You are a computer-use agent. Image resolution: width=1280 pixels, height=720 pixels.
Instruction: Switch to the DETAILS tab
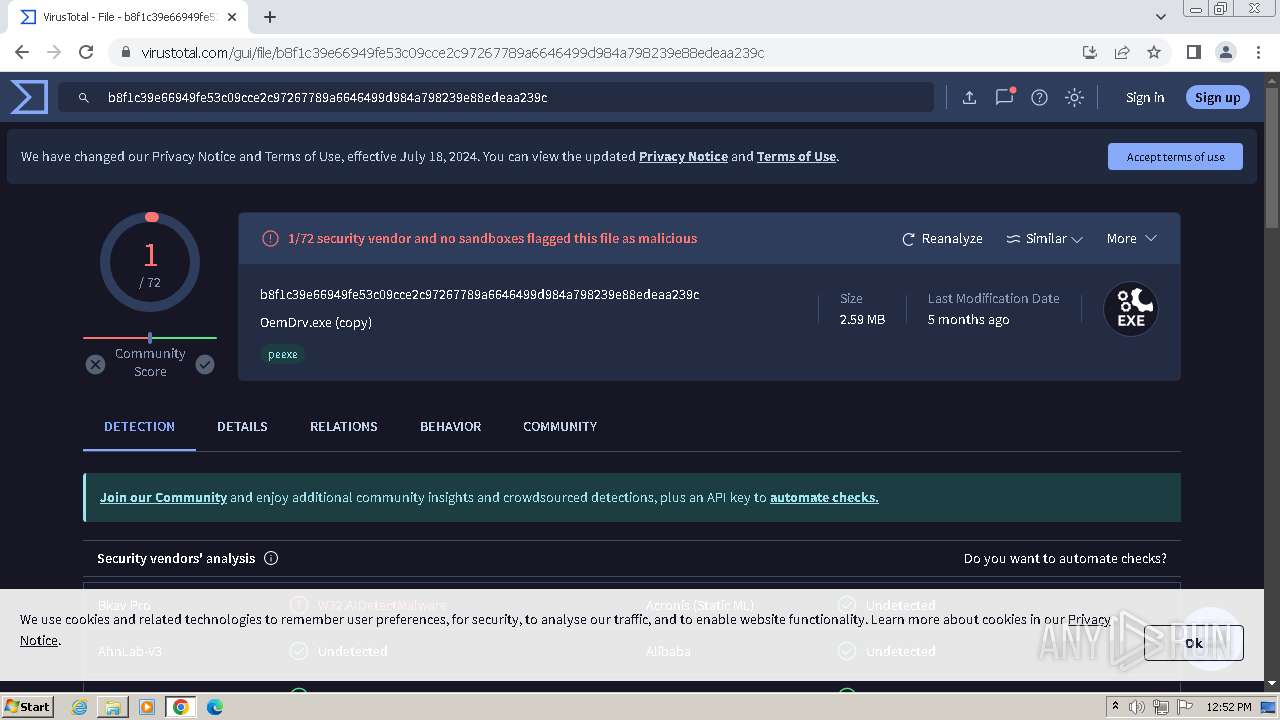click(x=242, y=426)
